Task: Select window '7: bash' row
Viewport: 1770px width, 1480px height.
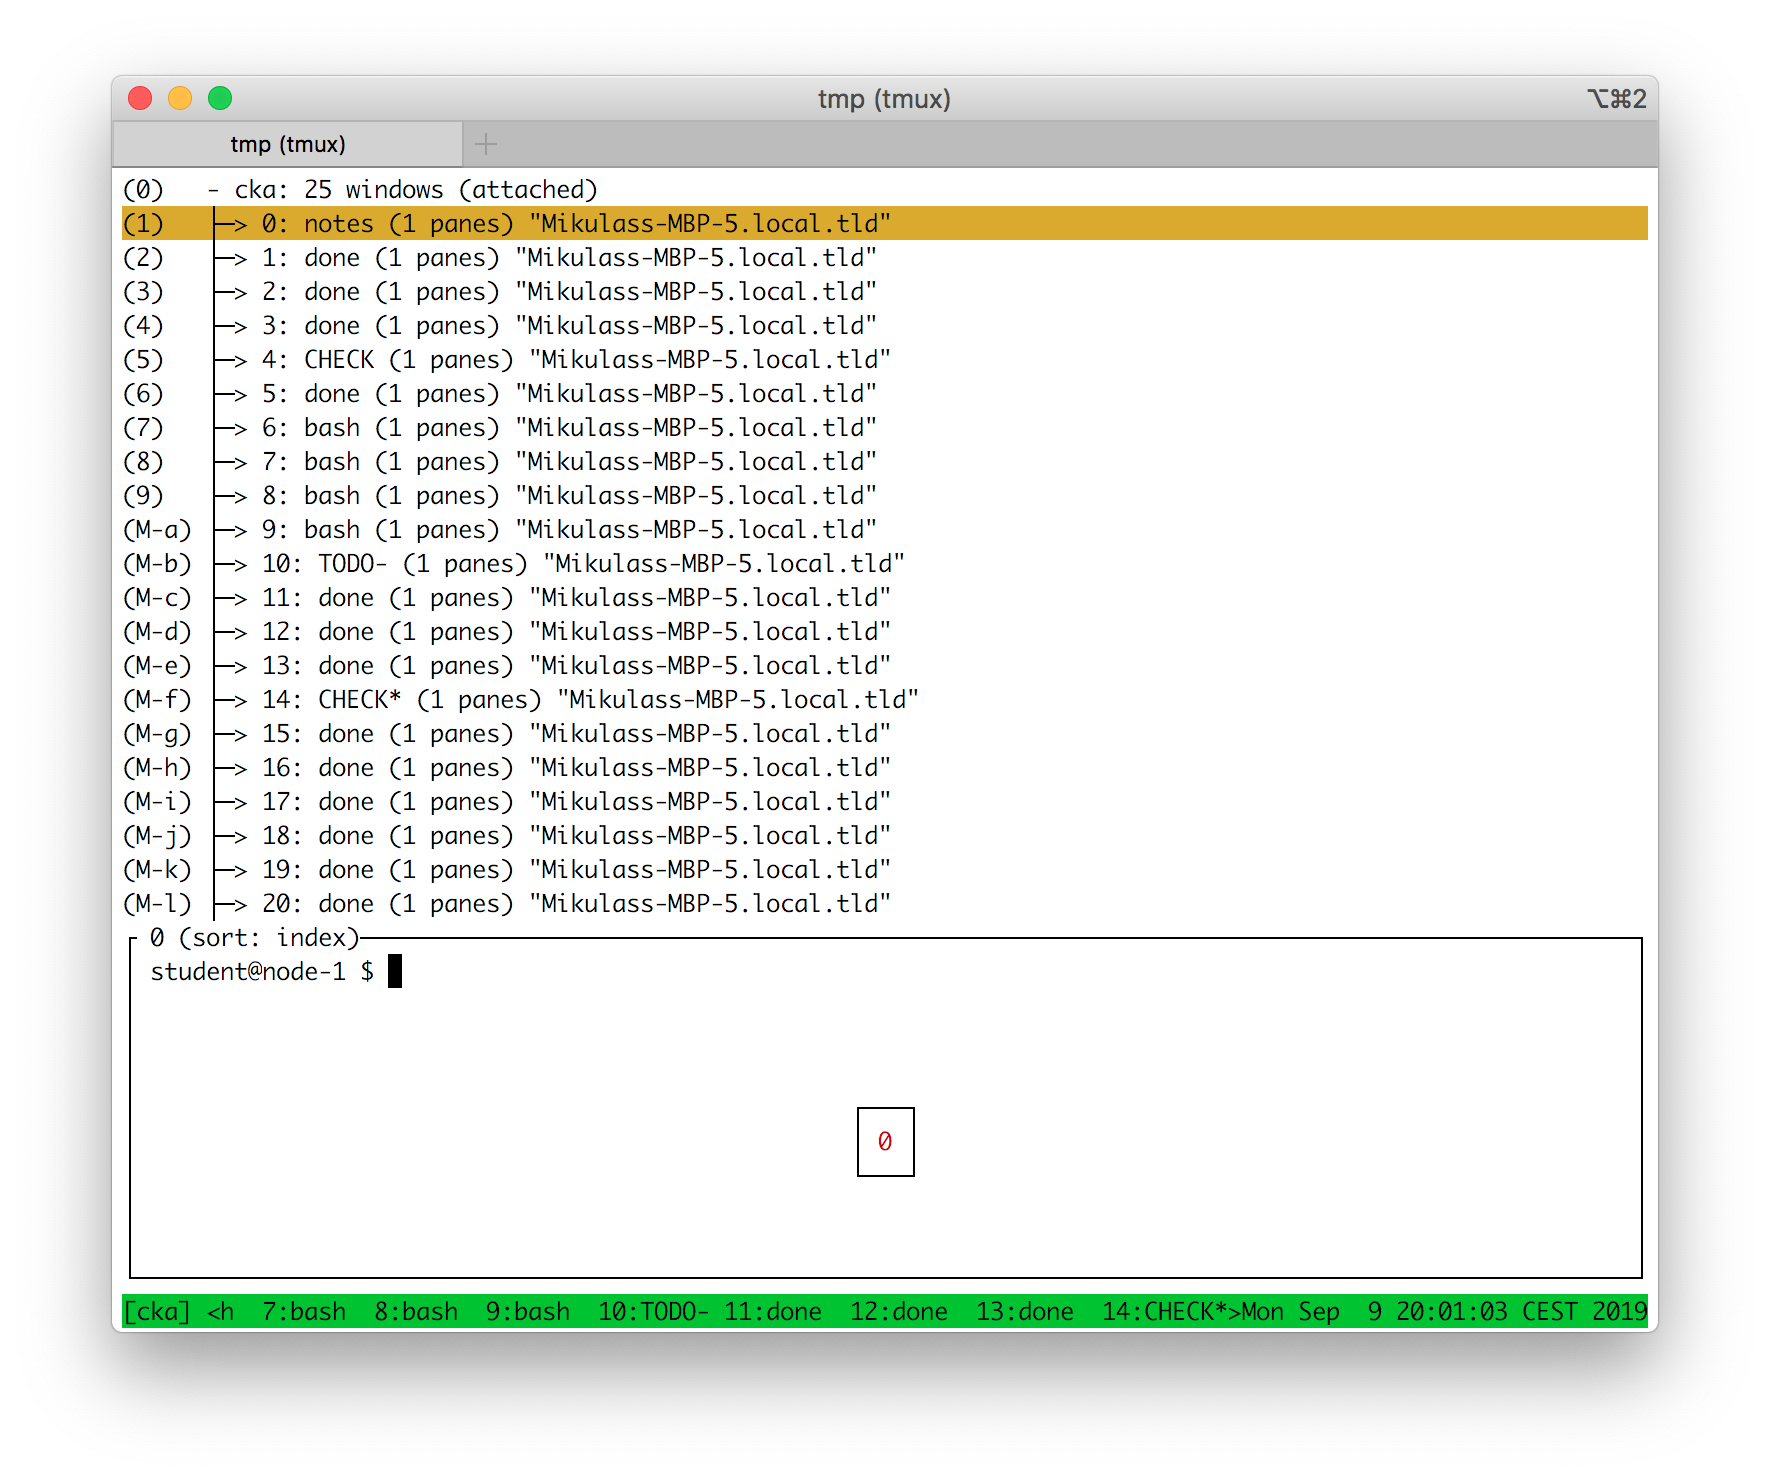Action: [x=885, y=462]
